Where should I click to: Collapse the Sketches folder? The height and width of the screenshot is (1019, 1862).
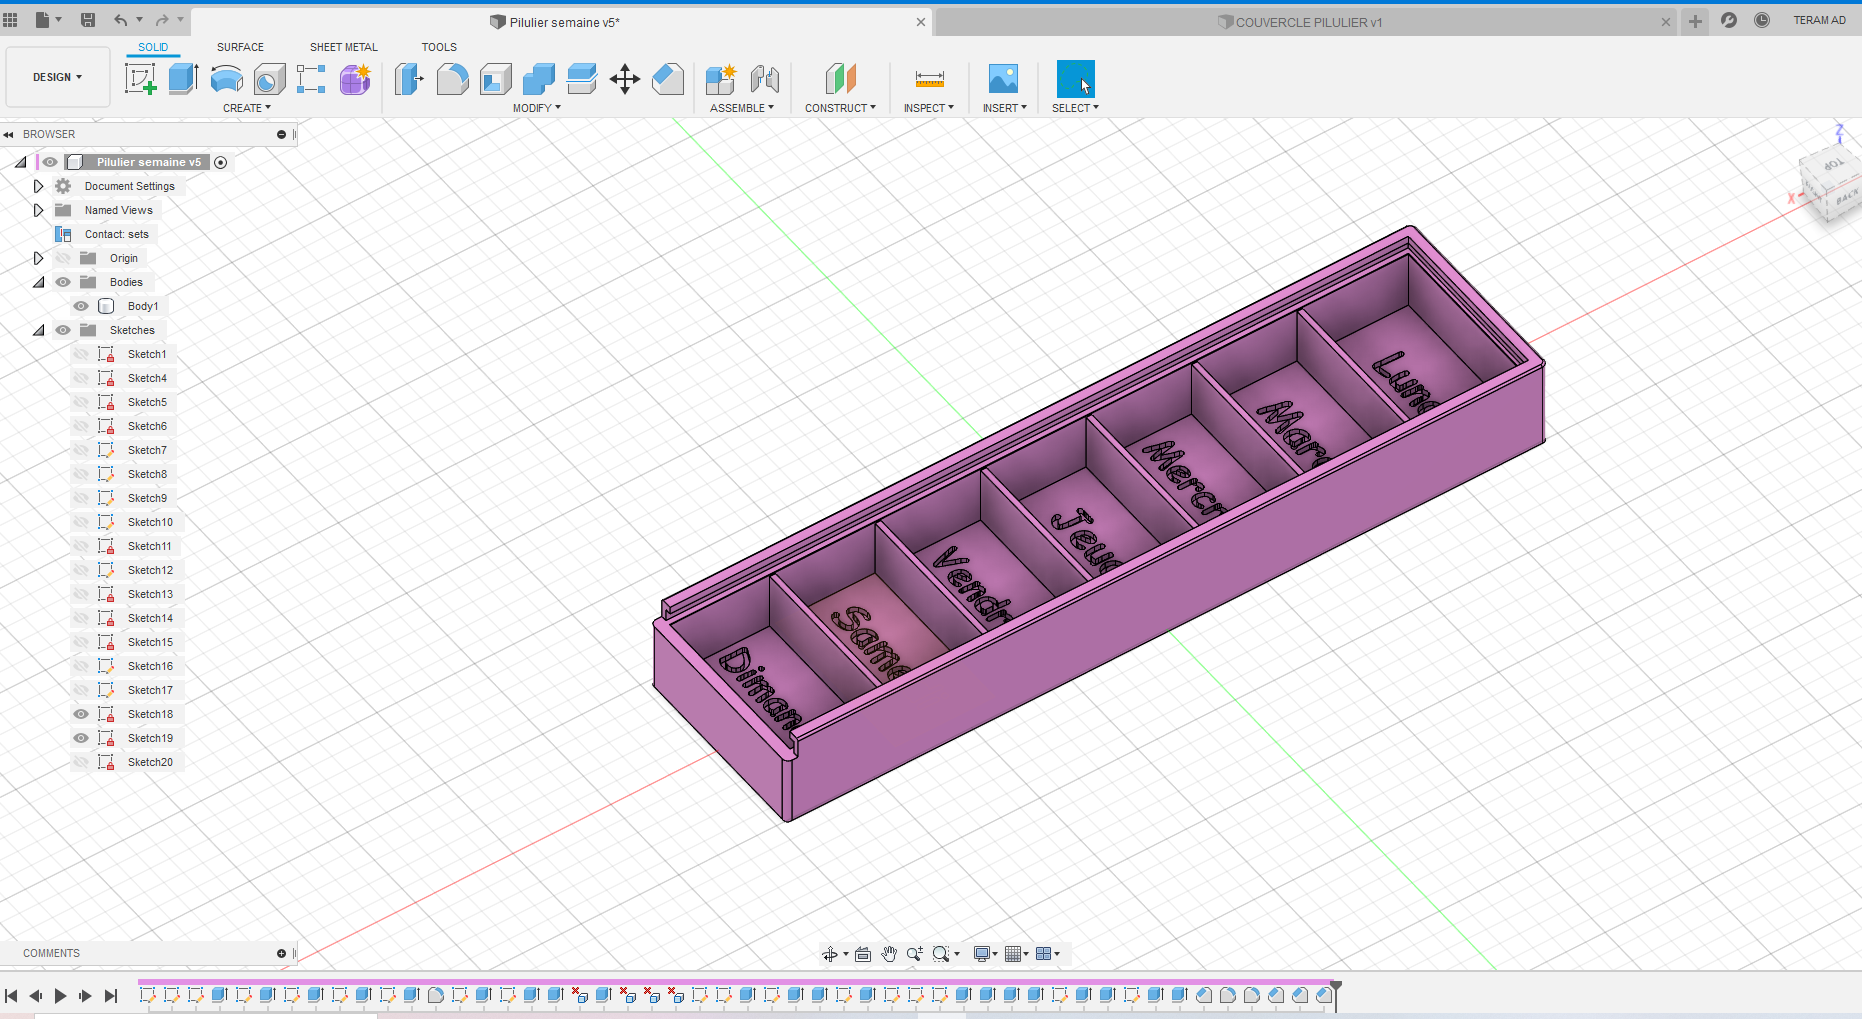(39, 330)
